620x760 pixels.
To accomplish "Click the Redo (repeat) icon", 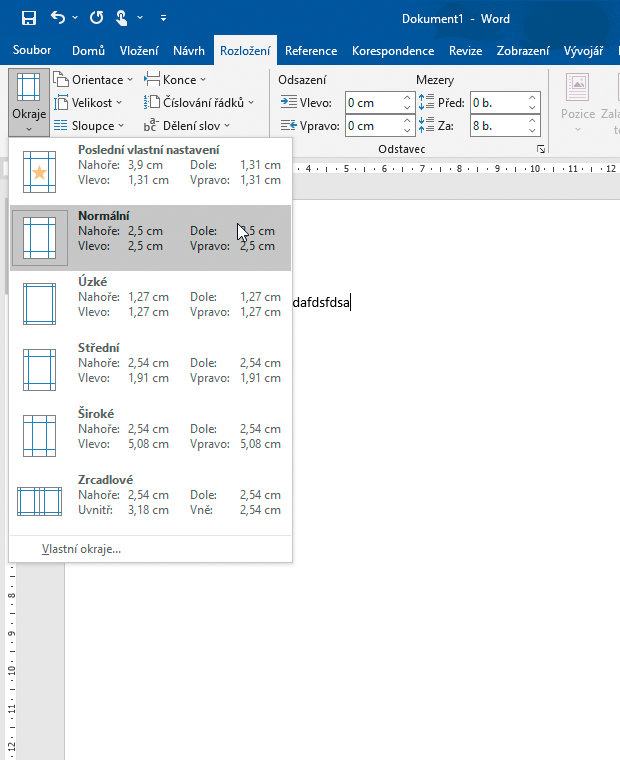I will [x=96, y=18].
